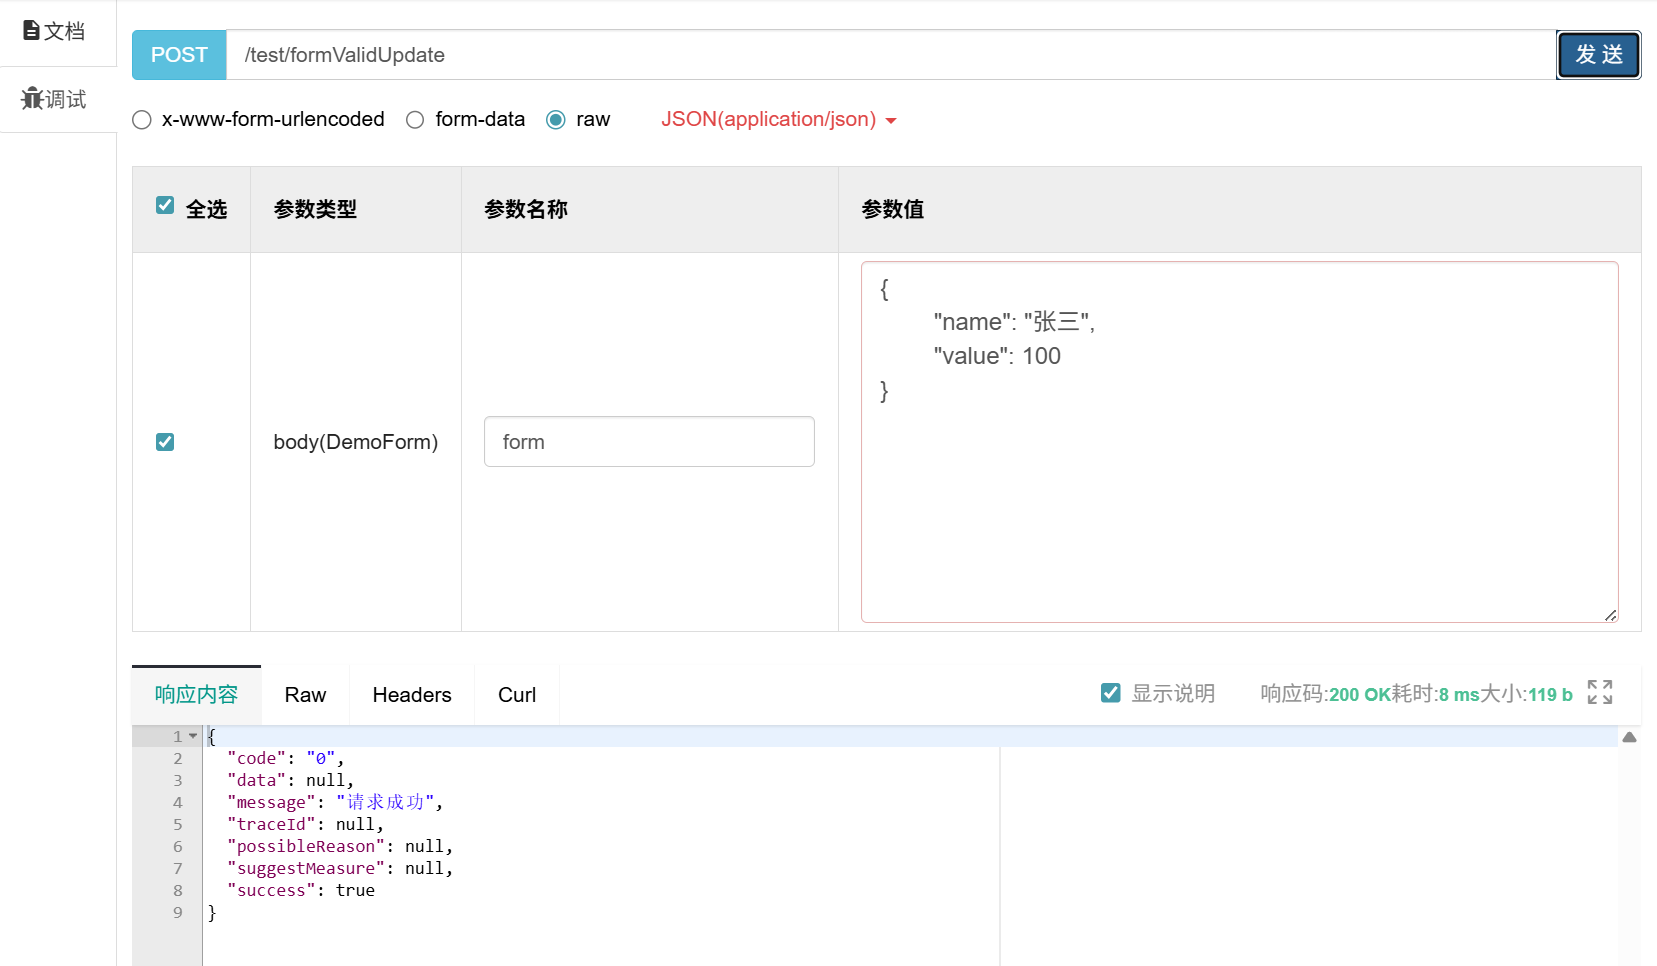Open the 调试 debug page from the sidebar

54,98
